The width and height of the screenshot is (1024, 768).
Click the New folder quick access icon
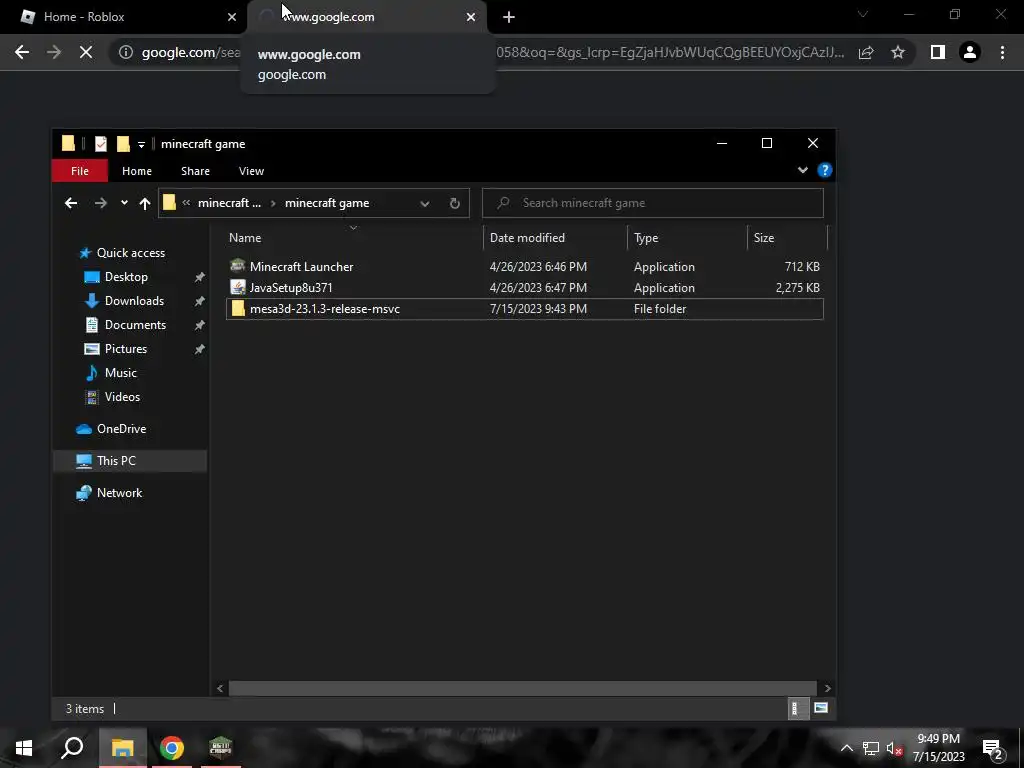[x=123, y=144]
